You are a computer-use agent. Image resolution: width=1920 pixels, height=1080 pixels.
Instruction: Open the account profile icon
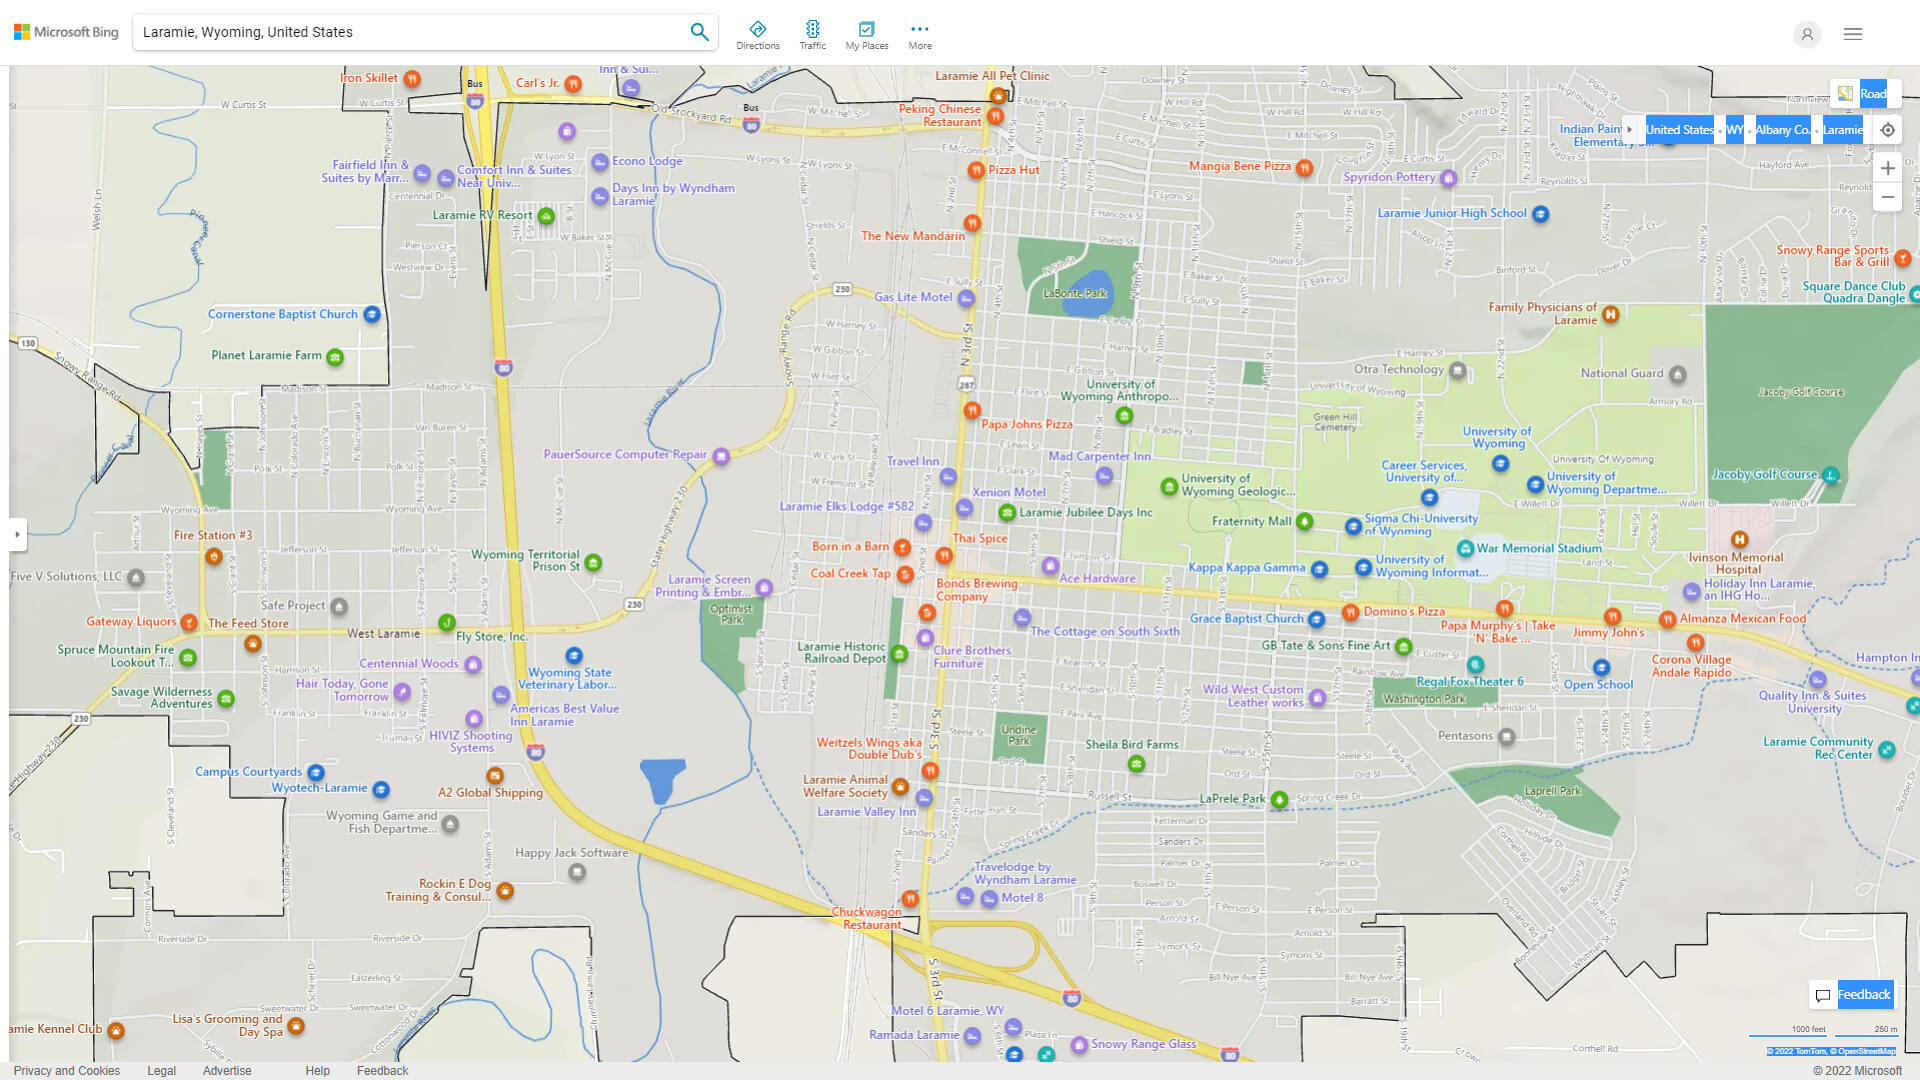tap(1807, 34)
